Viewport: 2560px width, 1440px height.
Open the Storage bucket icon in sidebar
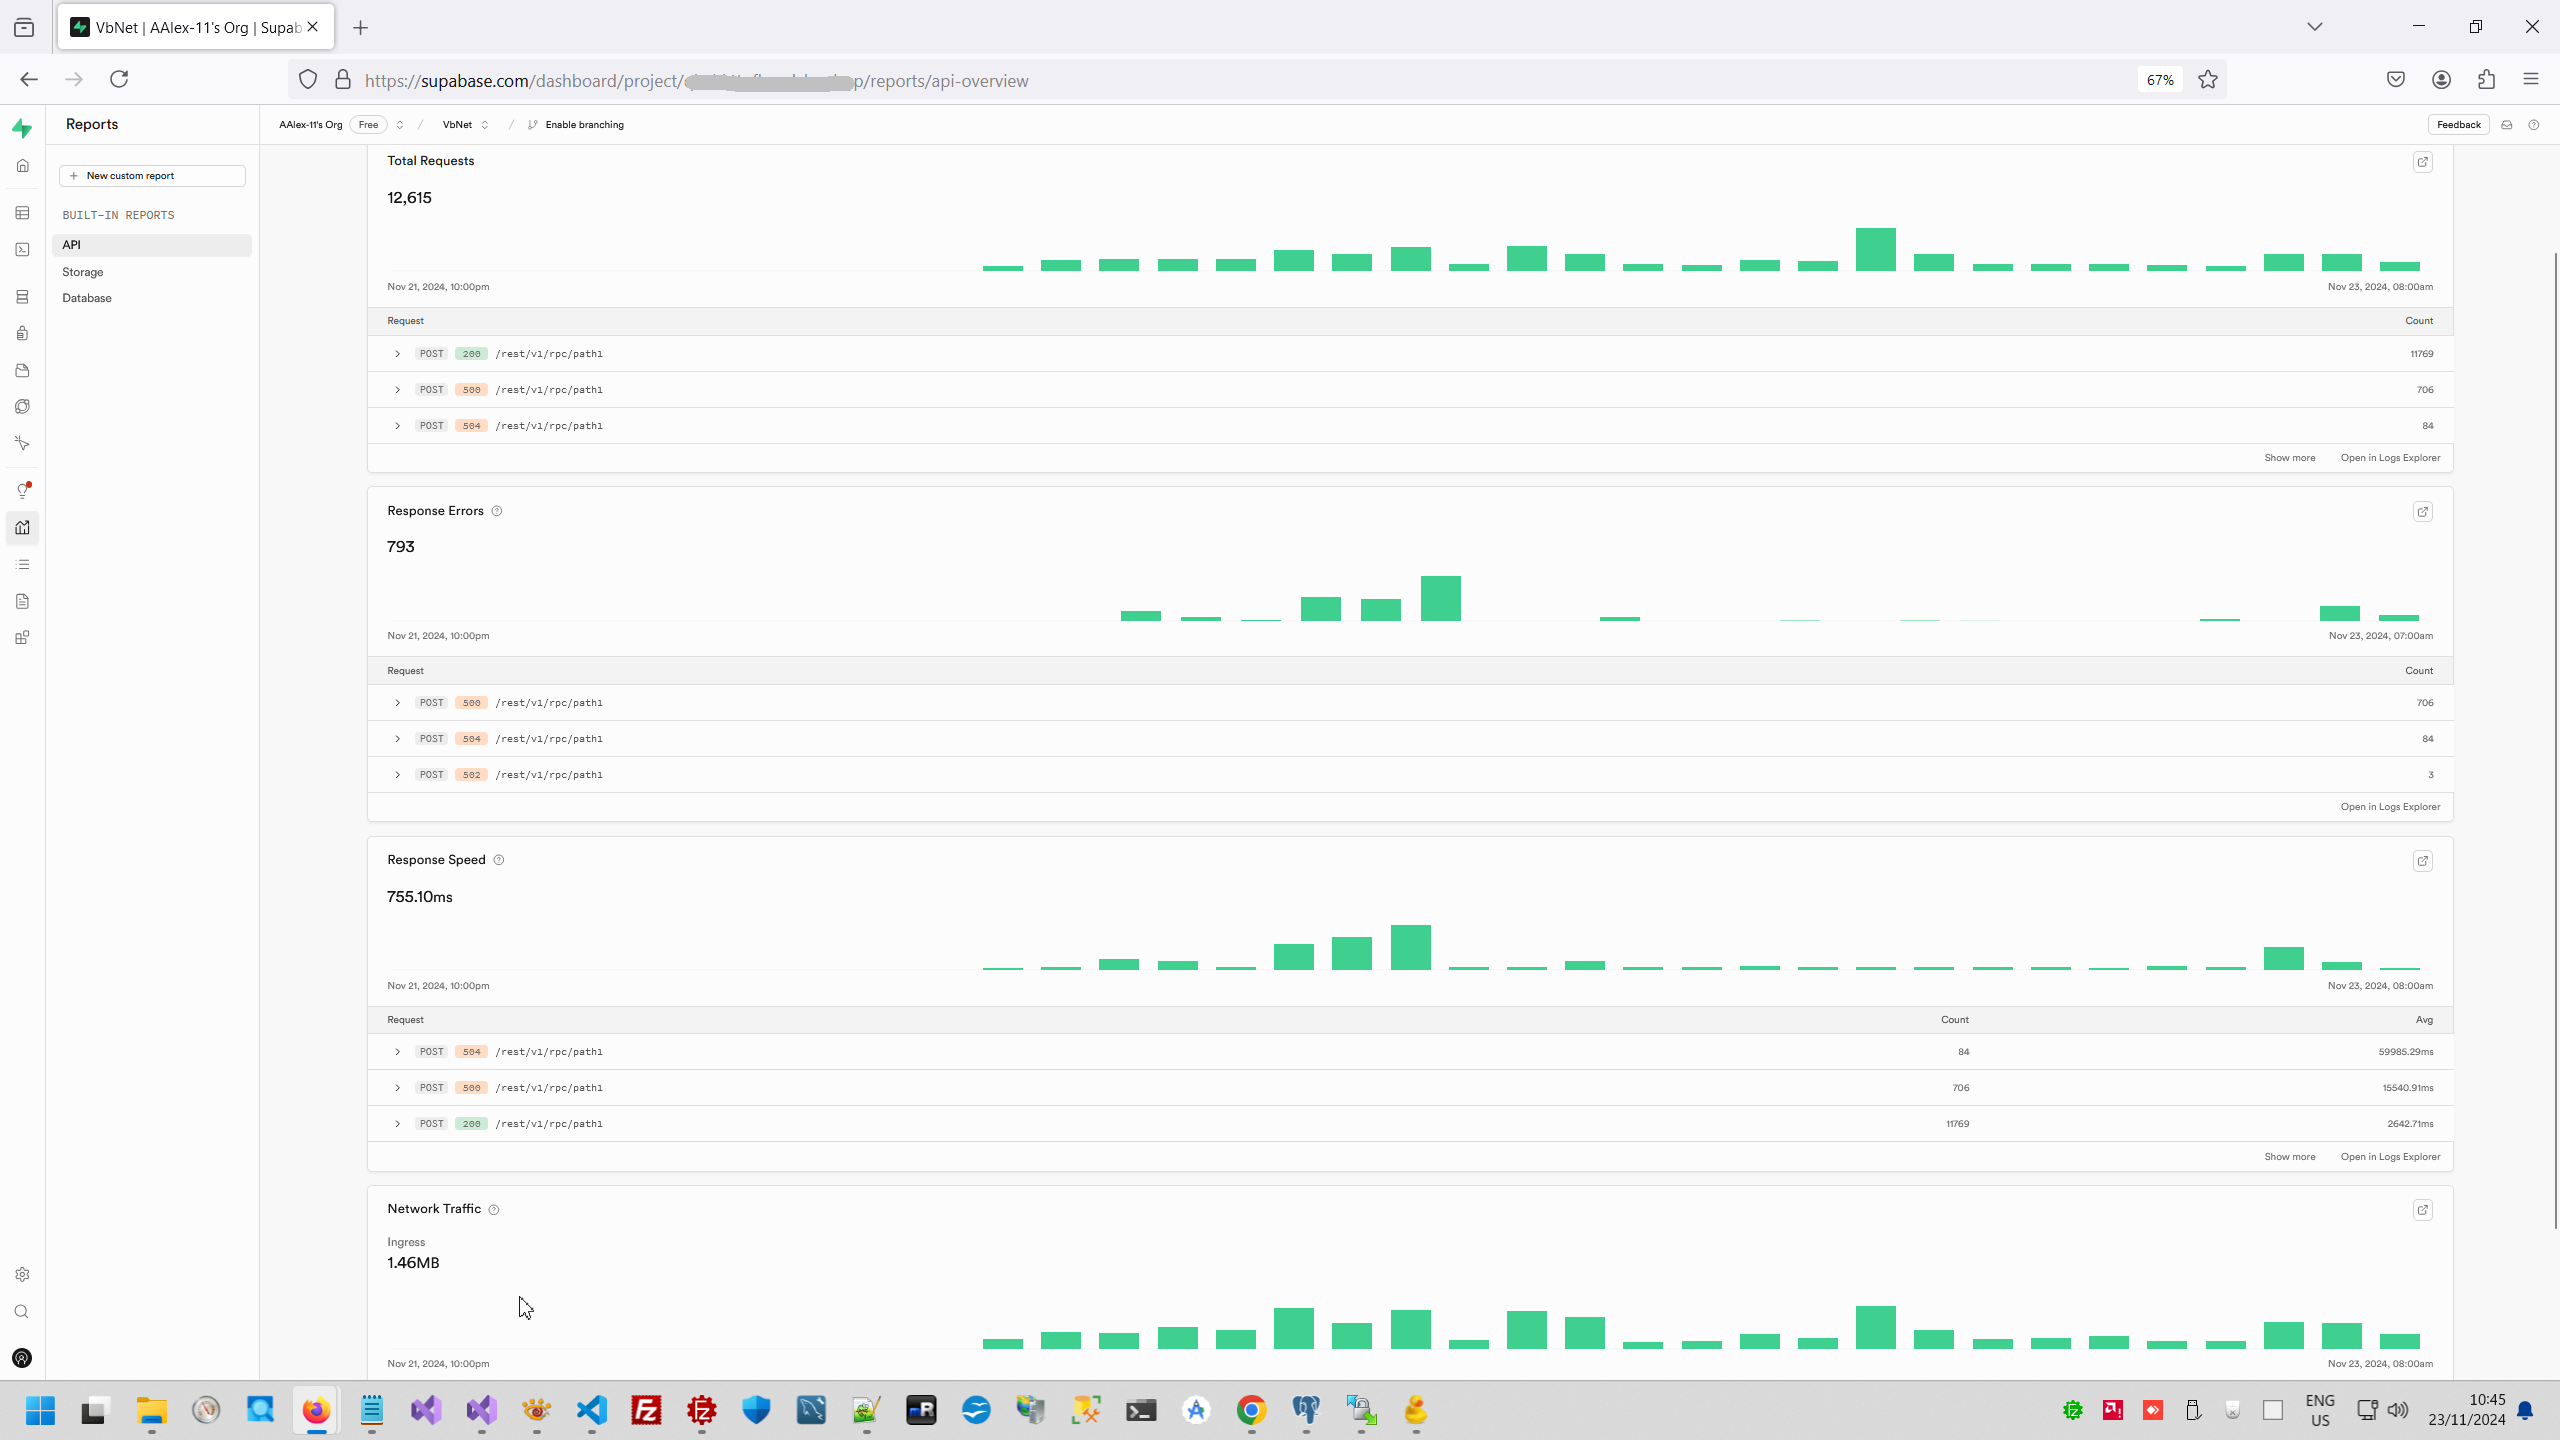[22, 371]
